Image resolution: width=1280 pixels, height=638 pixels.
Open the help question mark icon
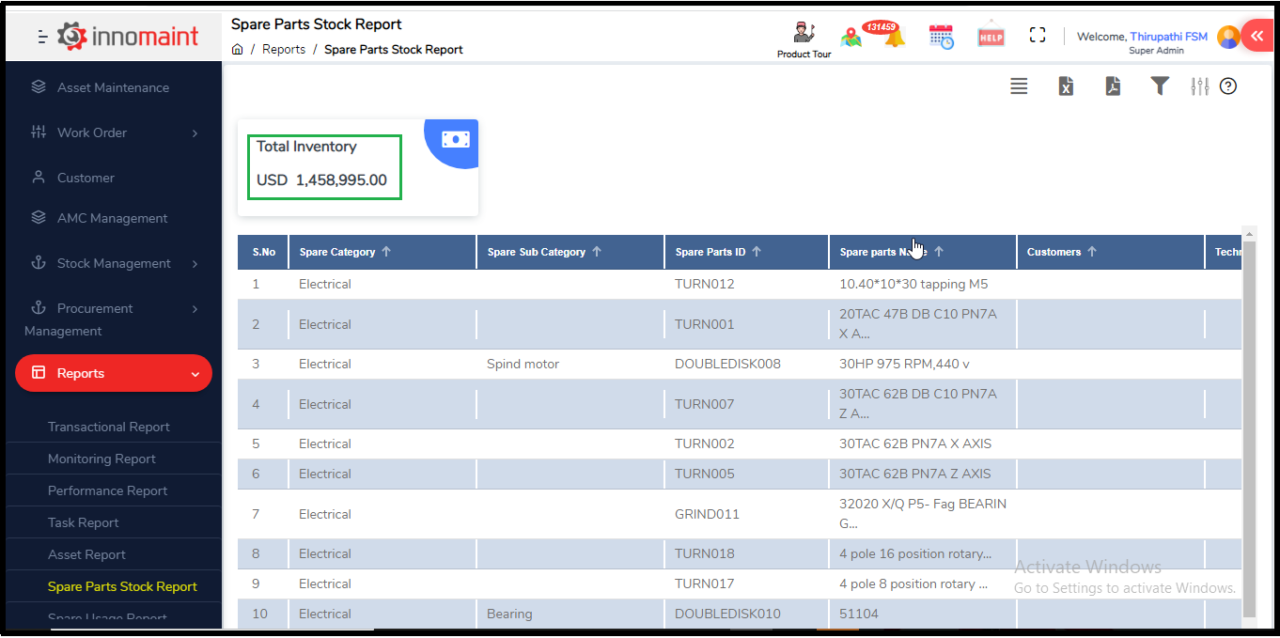[x=1228, y=86]
